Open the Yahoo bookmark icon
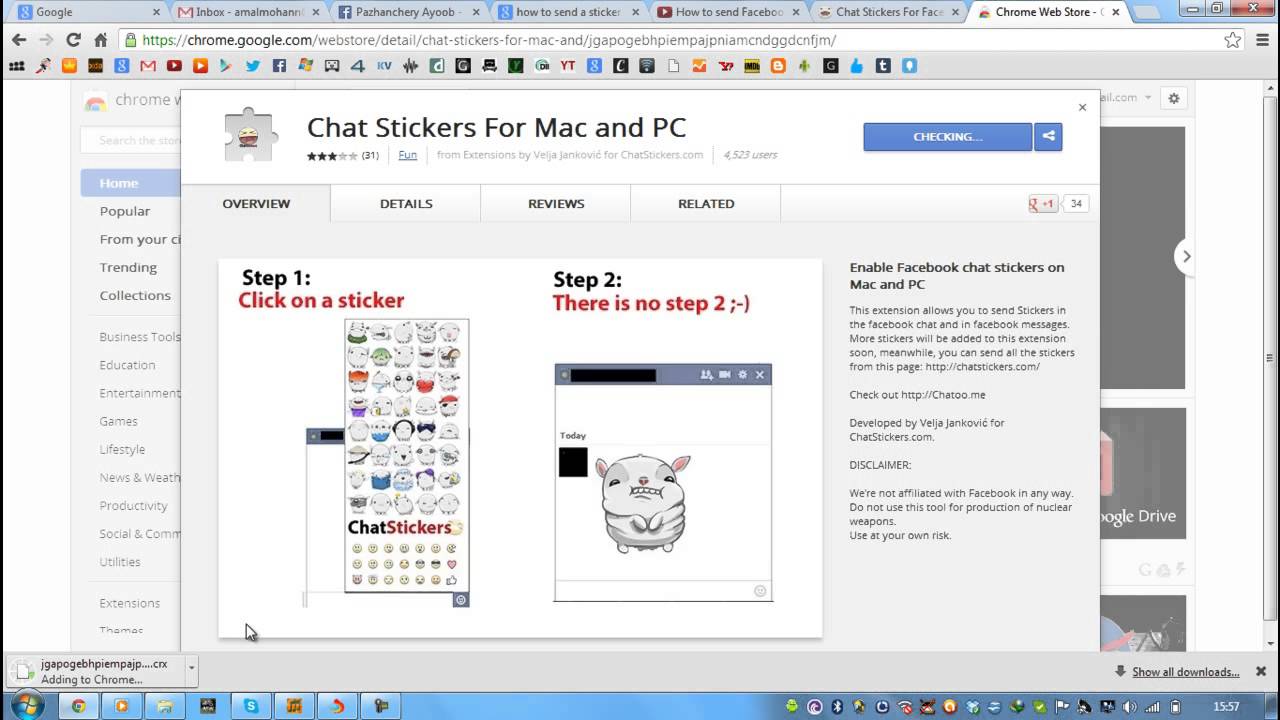The image size is (1280, 720). [725, 66]
